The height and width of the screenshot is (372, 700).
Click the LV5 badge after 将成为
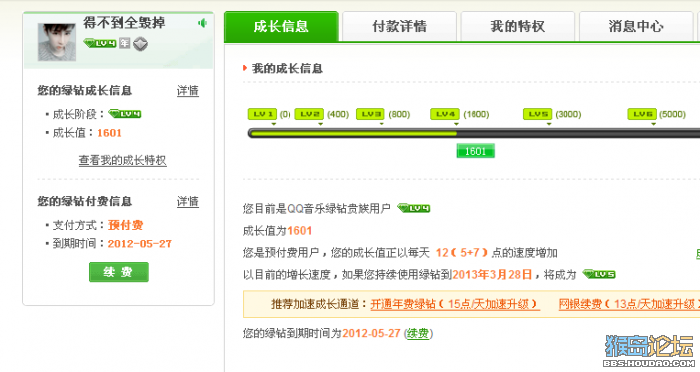click(x=599, y=274)
